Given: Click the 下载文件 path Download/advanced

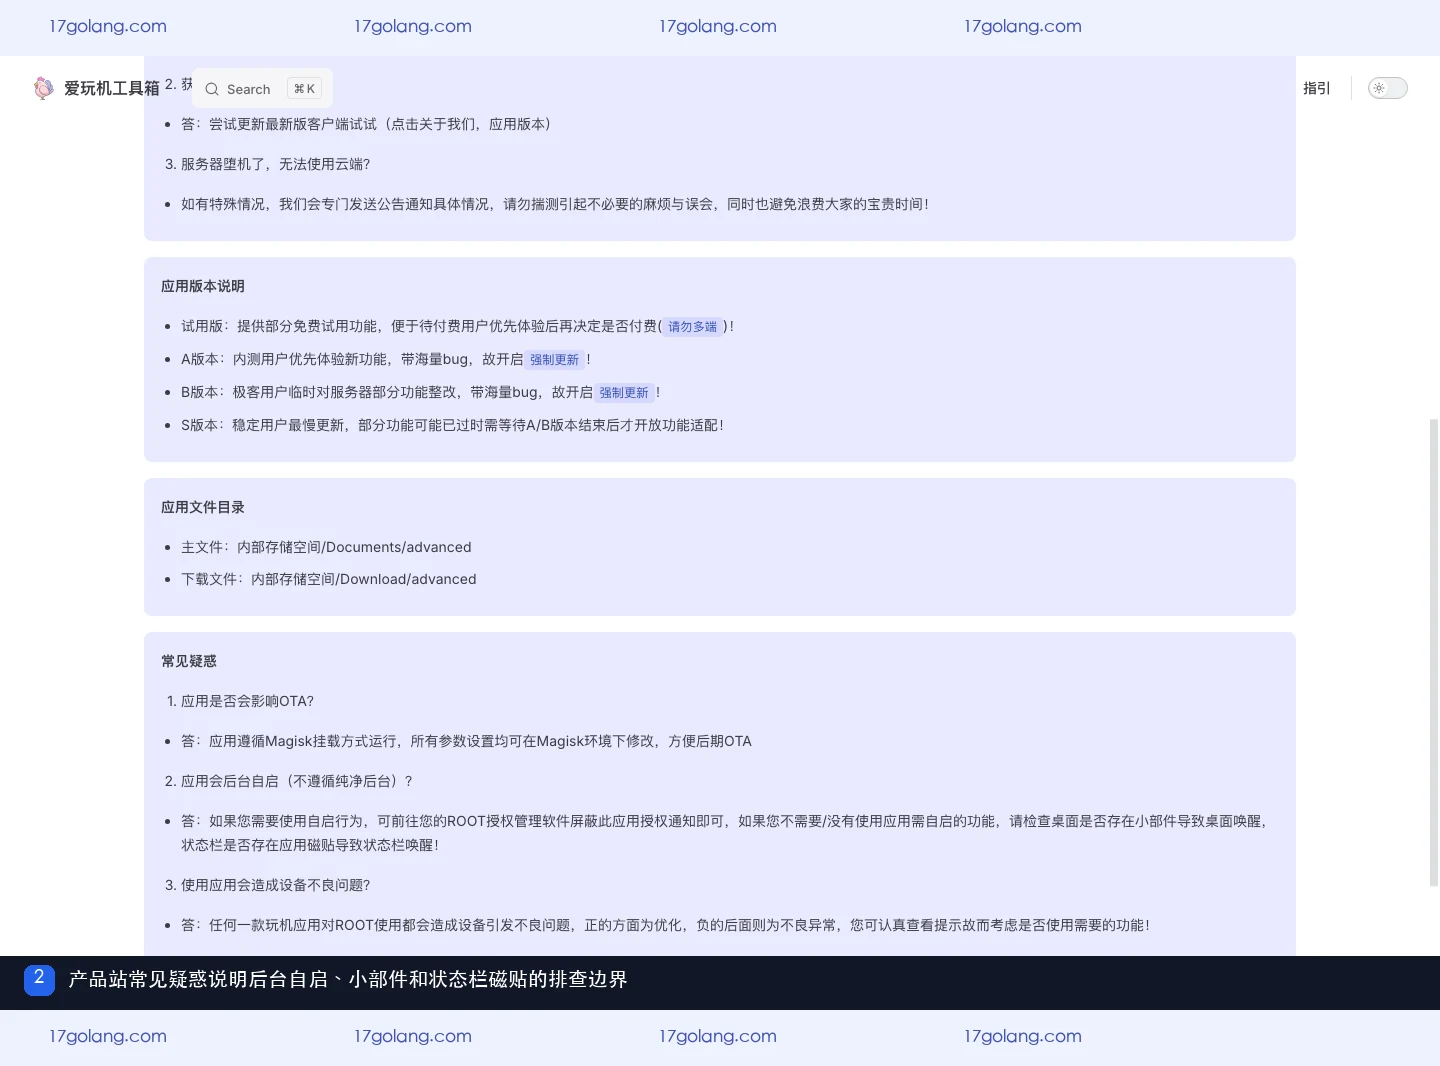Looking at the screenshot, I should (329, 579).
